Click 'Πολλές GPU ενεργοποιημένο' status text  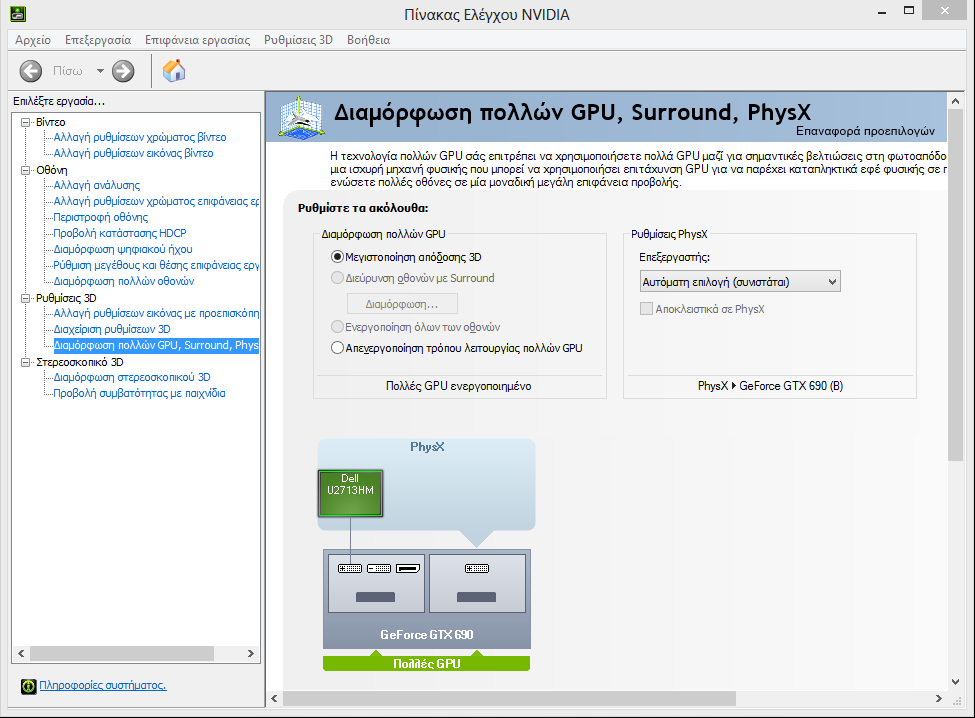click(x=458, y=386)
